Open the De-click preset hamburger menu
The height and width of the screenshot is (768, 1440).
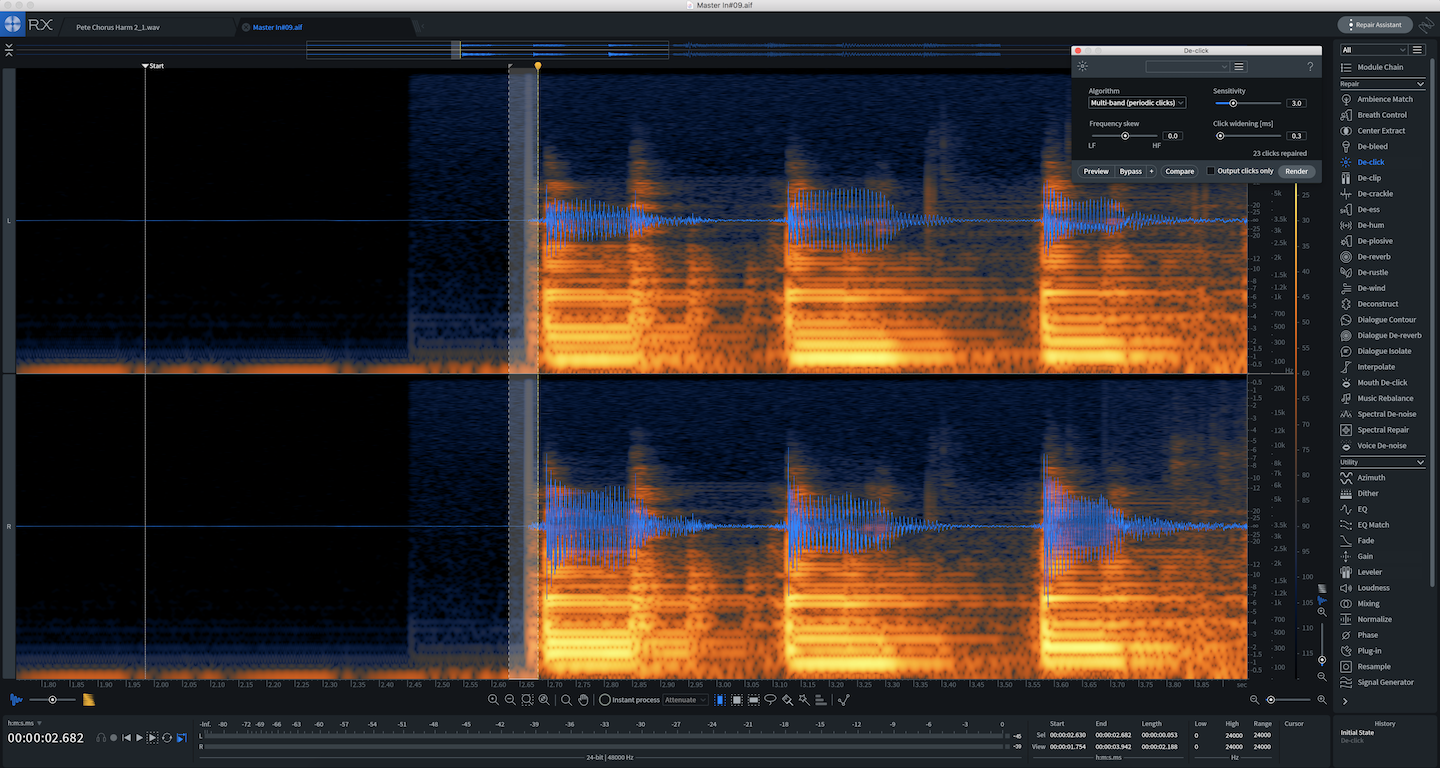(1239, 67)
